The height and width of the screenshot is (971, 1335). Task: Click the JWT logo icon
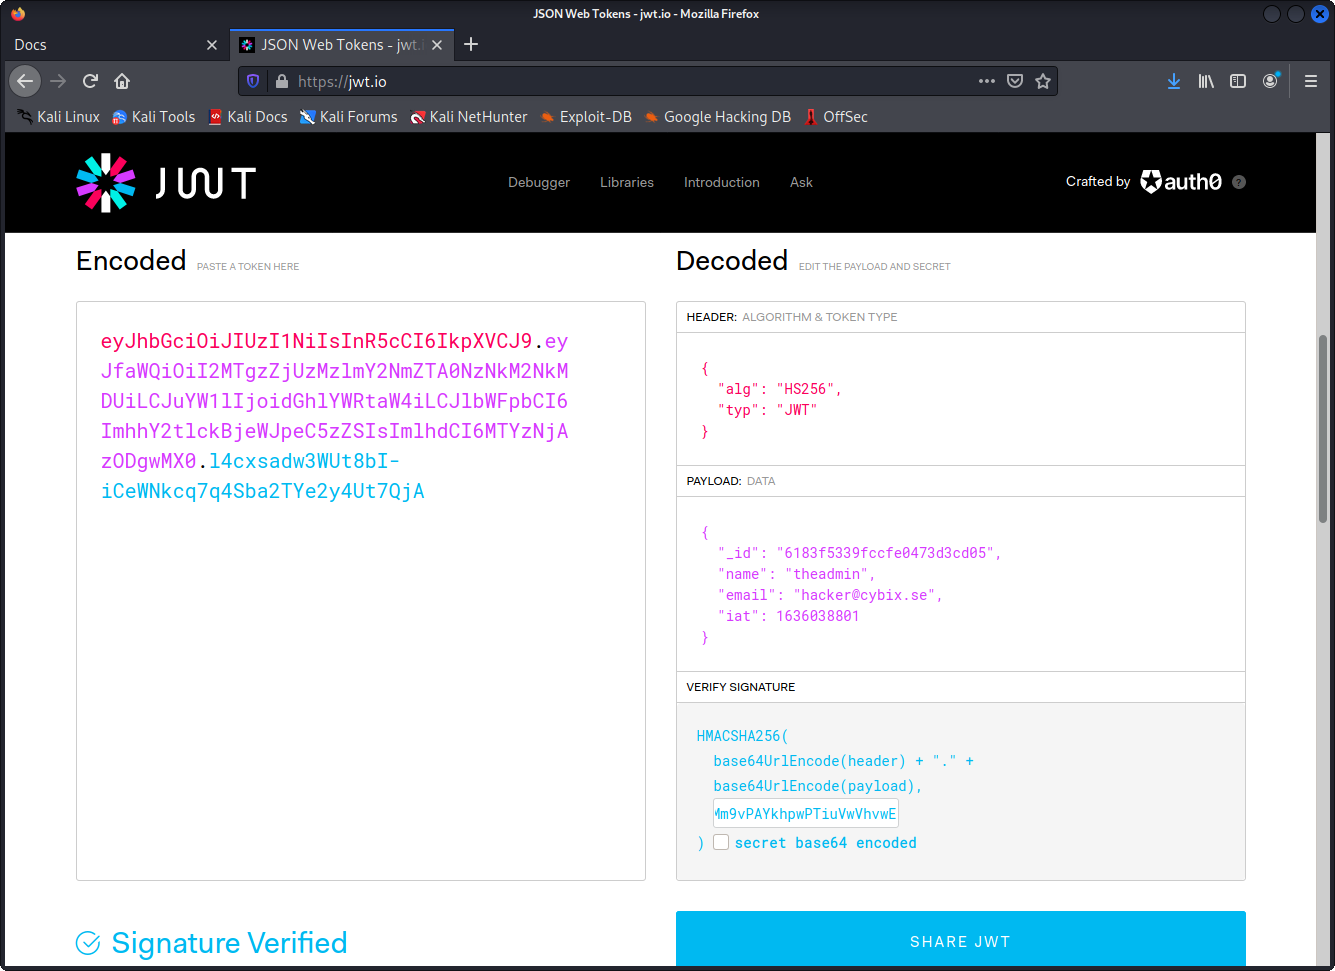click(x=106, y=183)
